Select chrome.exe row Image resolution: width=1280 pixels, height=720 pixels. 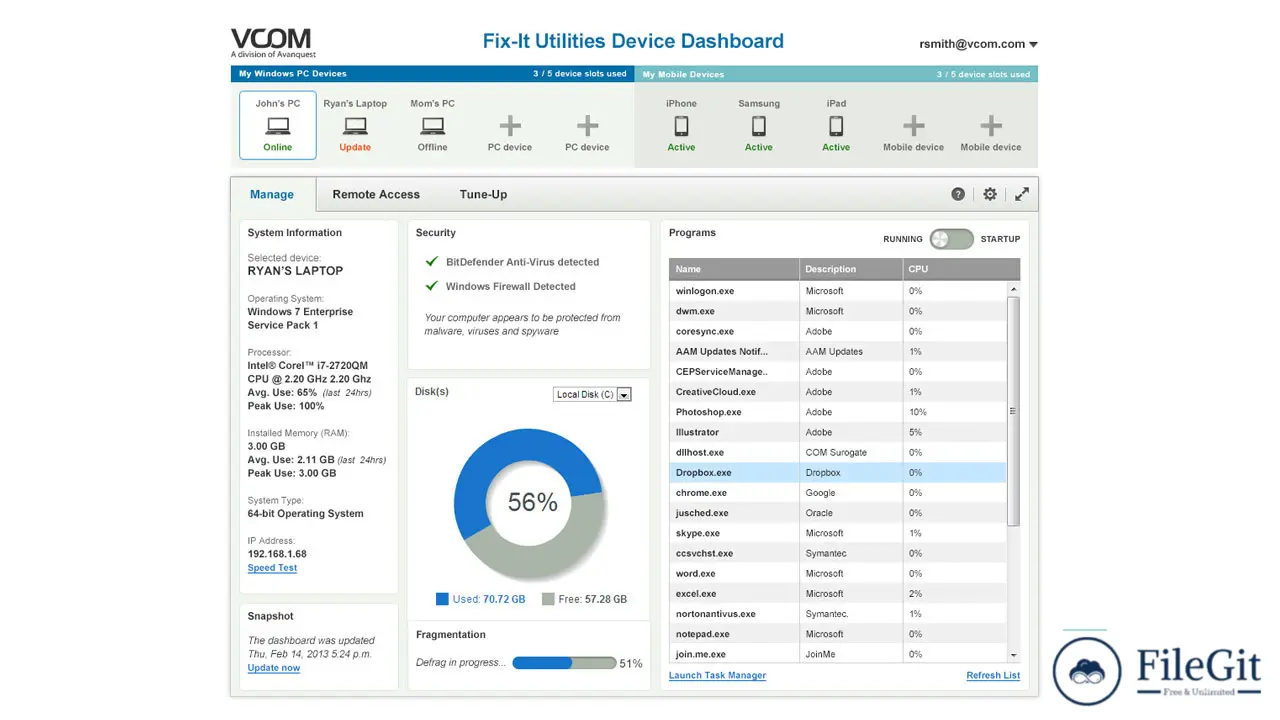[x=838, y=493]
